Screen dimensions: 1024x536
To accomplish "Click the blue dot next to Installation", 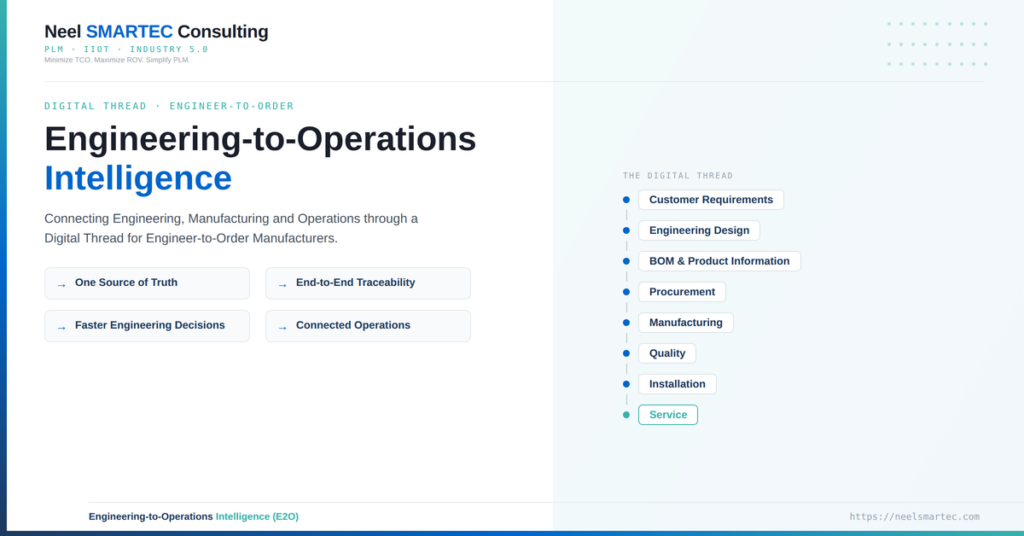I will (x=626, y=384).
